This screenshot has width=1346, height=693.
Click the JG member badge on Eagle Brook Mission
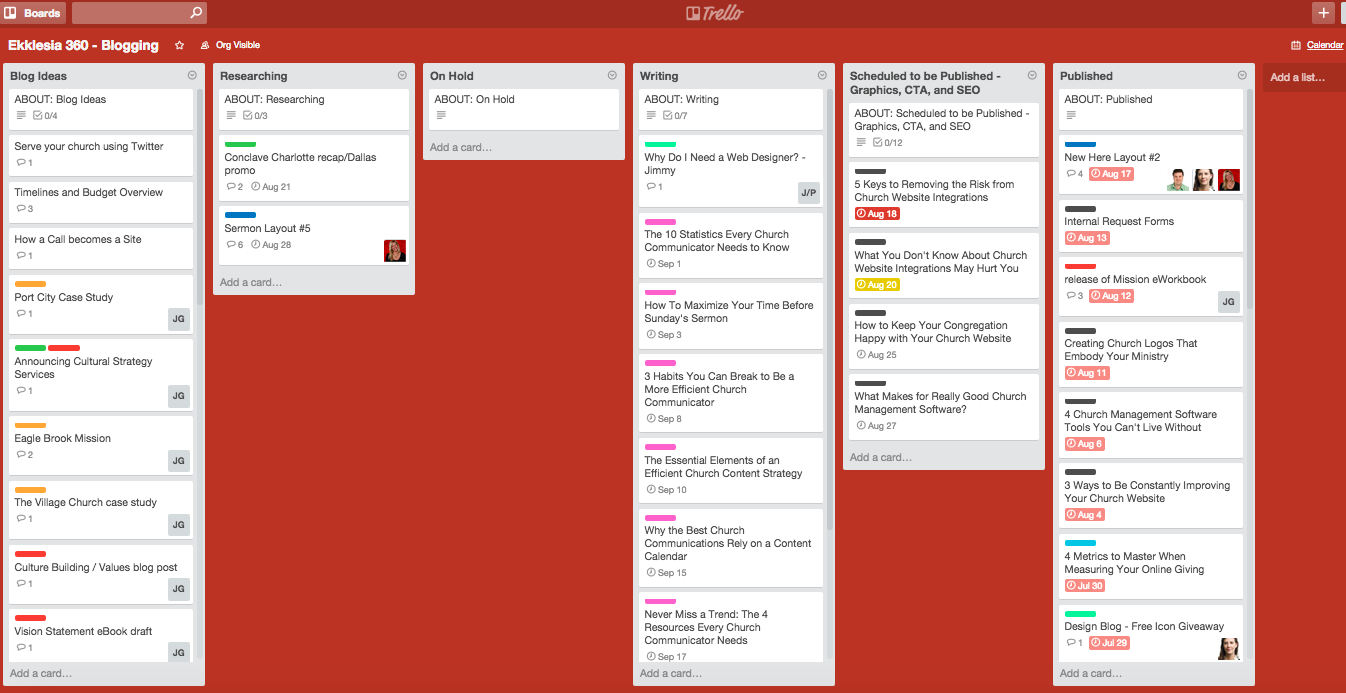pyautogui.click(x=178, y=460)
